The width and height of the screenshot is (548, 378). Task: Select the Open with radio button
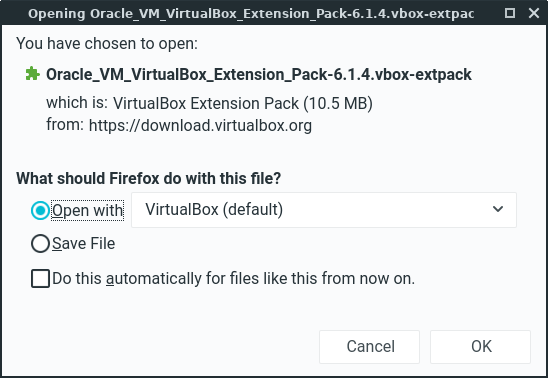[40, 210]
